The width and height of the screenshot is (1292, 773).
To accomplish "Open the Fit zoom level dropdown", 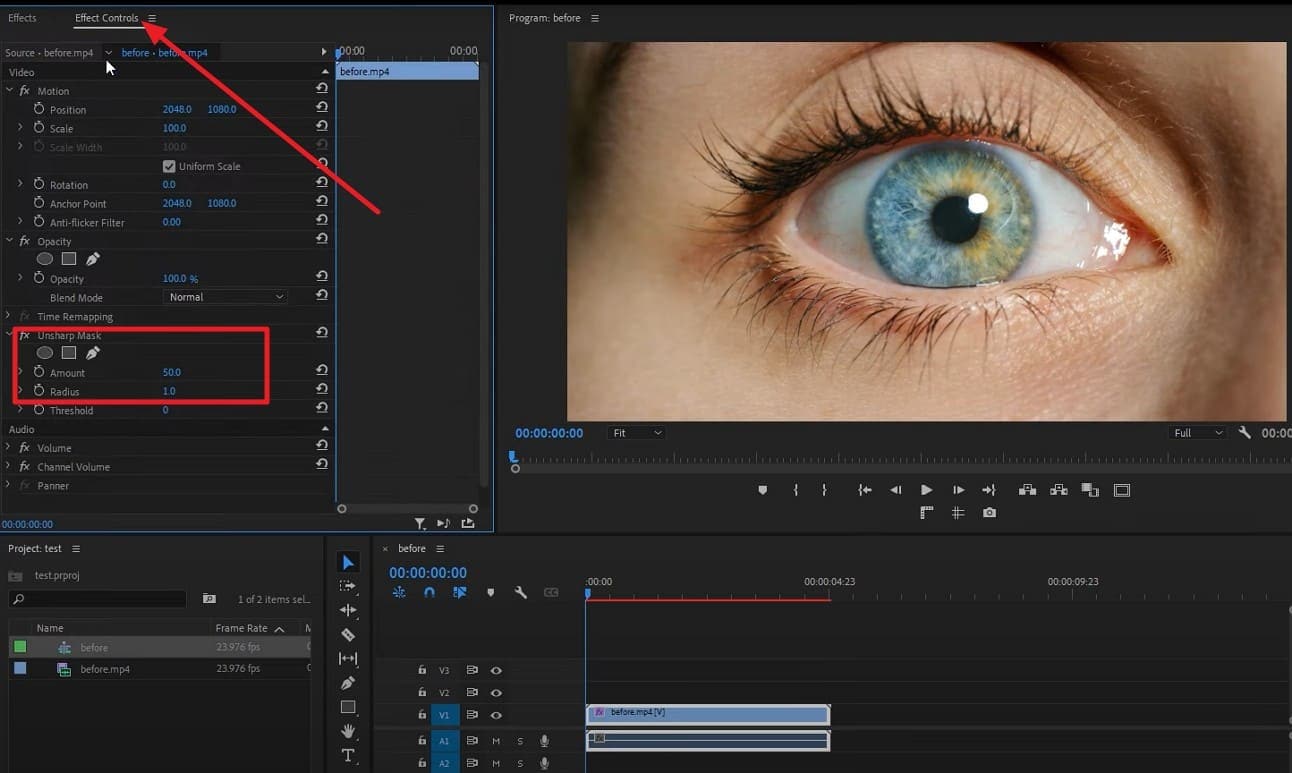I will point(636,432).
